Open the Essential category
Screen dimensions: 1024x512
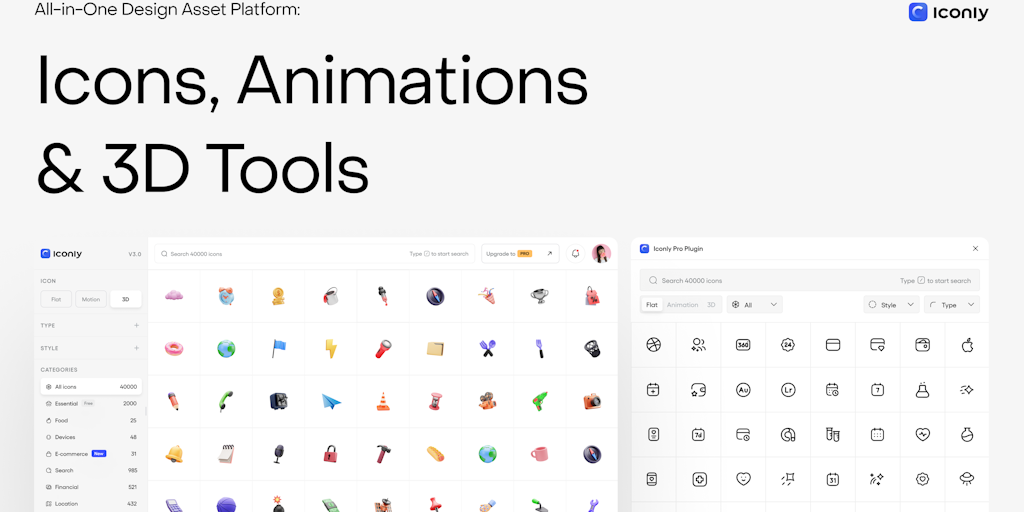91,404
